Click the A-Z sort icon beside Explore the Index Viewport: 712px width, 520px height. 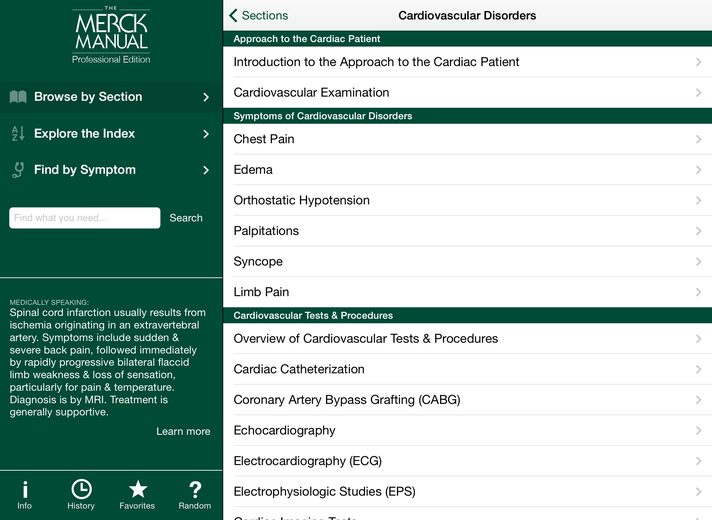point(18,134)
